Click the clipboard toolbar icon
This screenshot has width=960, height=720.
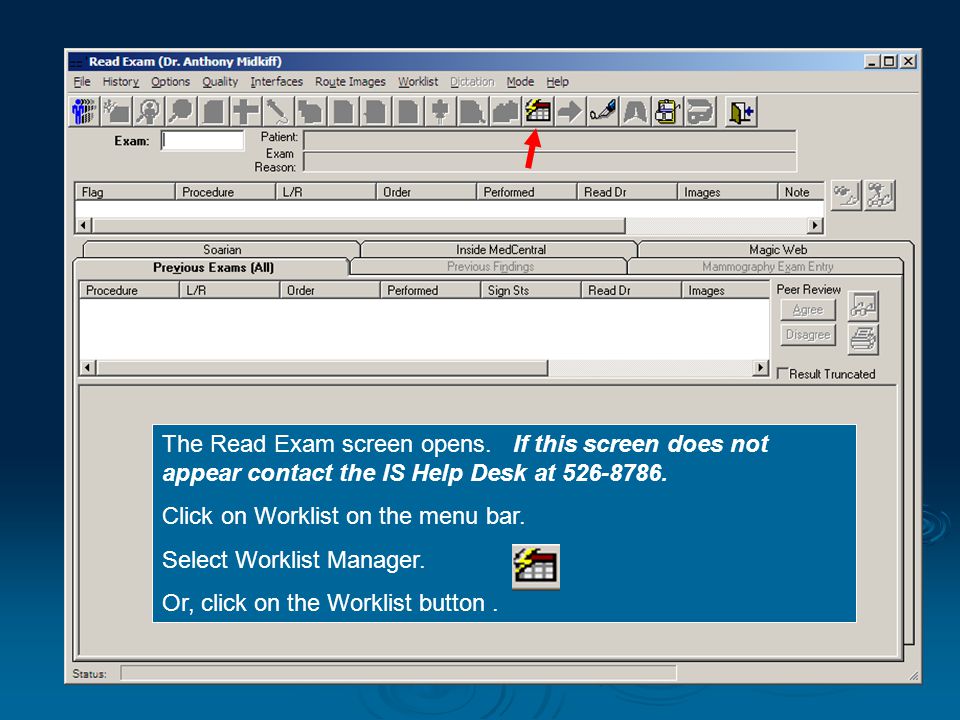click(x=667, y=112)
